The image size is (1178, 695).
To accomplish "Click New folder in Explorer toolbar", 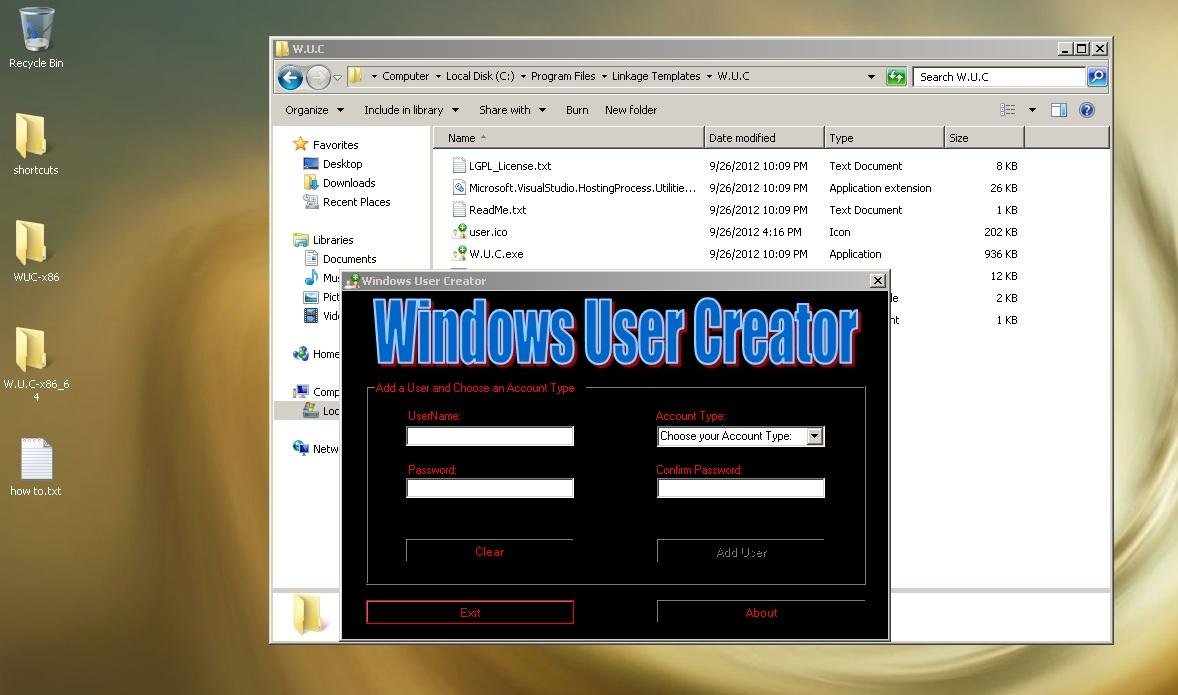I will pos(631,110).
